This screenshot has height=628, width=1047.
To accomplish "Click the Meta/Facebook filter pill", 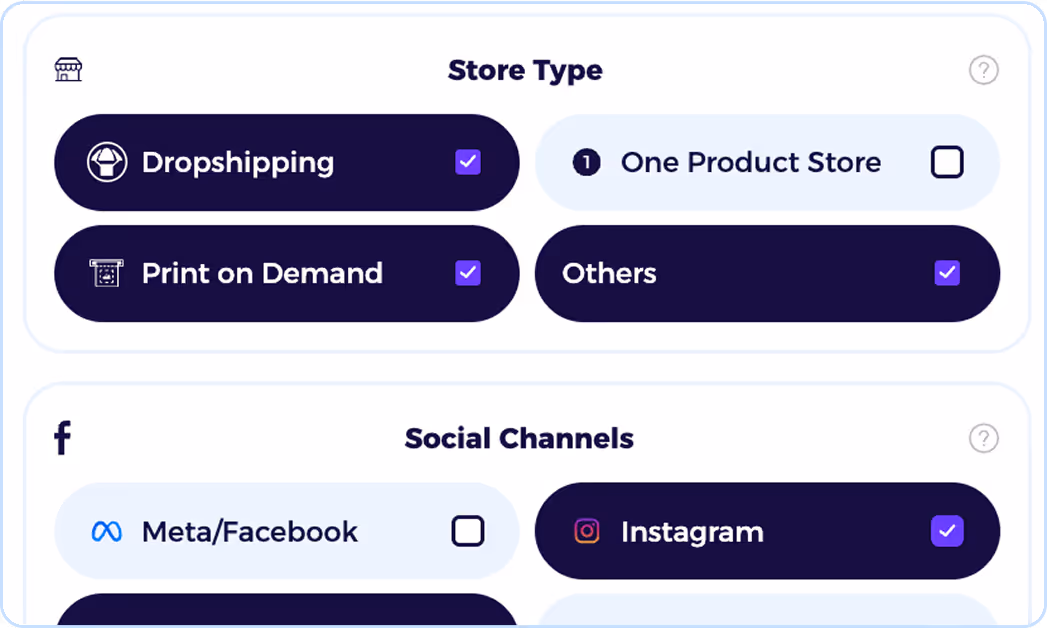I will [250, 531].
